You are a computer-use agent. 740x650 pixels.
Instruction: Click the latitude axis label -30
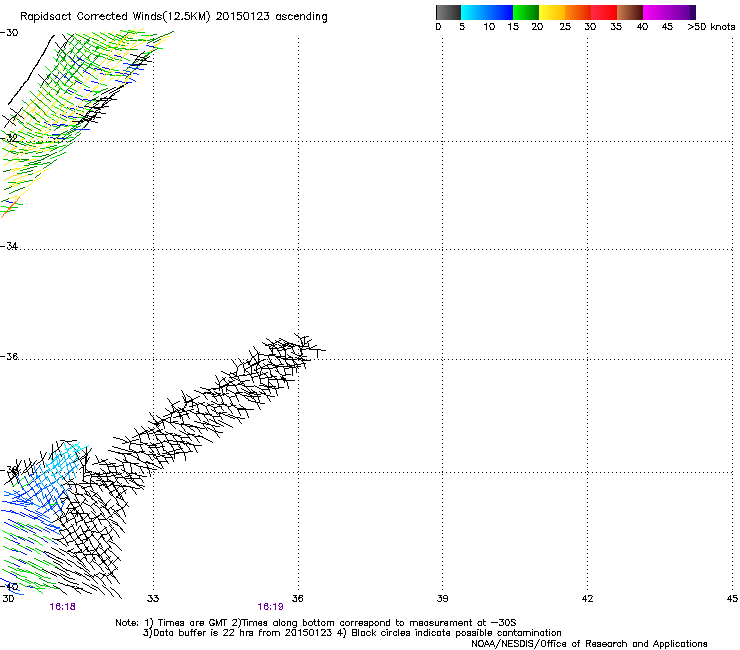pyautogui.click(x=9, y=33)
